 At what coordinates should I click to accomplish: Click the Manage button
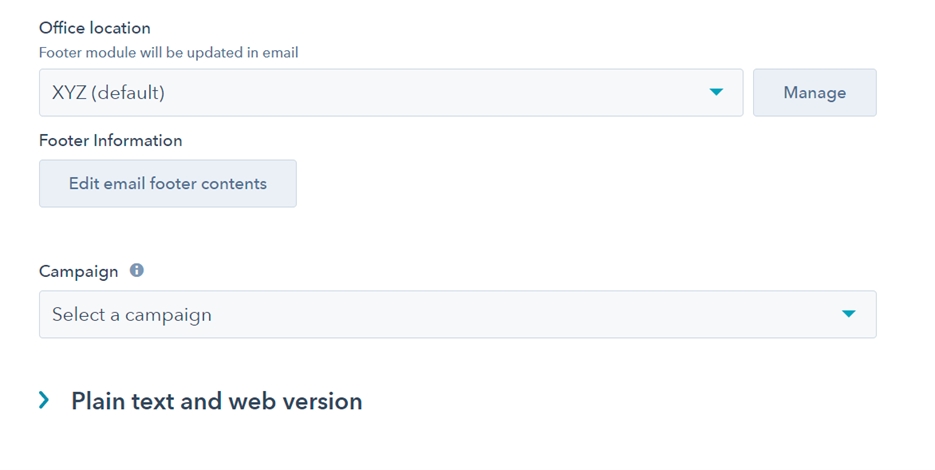point(814,92)
